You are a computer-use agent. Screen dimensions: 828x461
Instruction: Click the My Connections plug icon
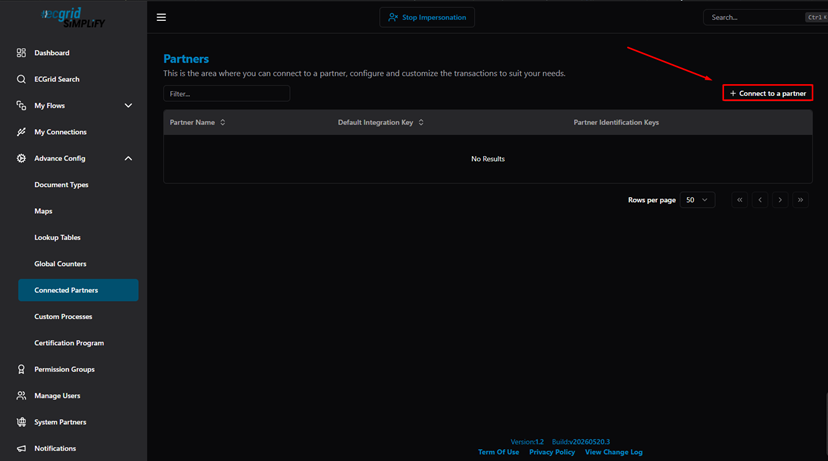(x=21, y=132)
